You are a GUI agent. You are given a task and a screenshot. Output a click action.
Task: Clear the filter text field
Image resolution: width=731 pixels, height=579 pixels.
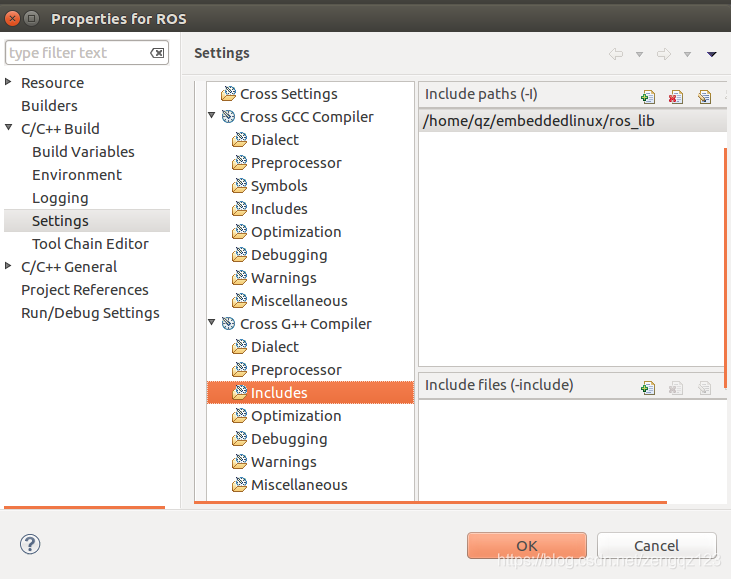click(x=157, y=53)
